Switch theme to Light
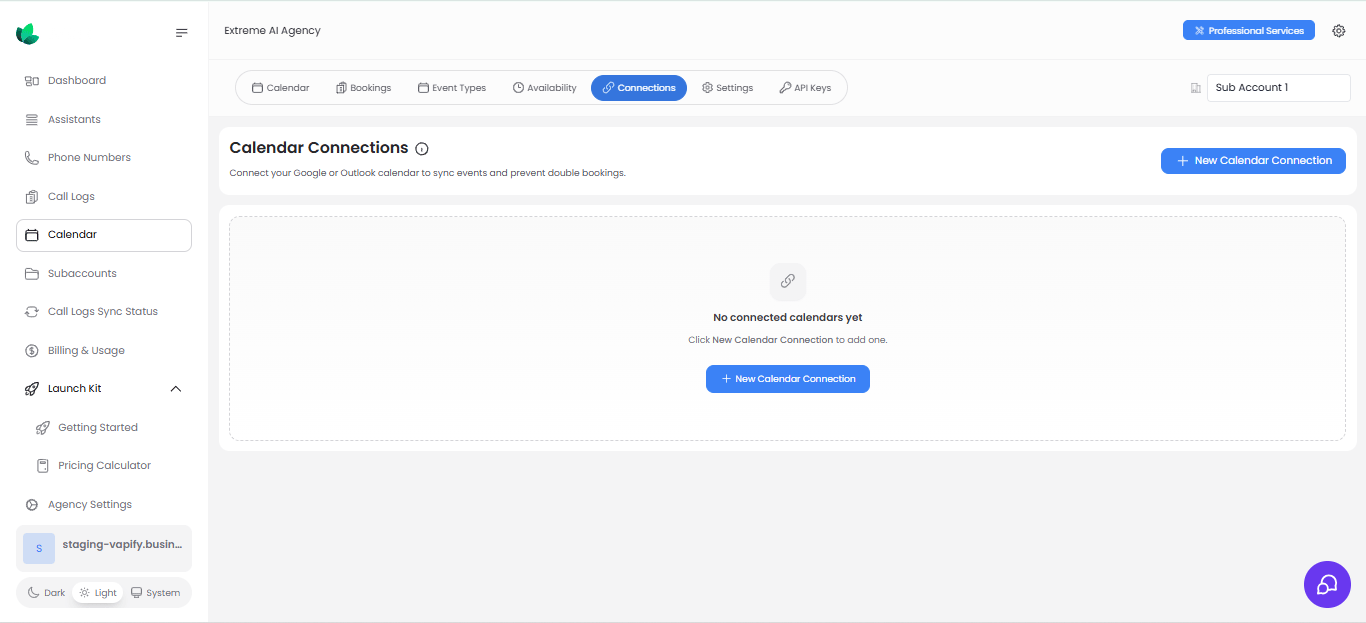1366x623 pixels. tap(98, 593)
